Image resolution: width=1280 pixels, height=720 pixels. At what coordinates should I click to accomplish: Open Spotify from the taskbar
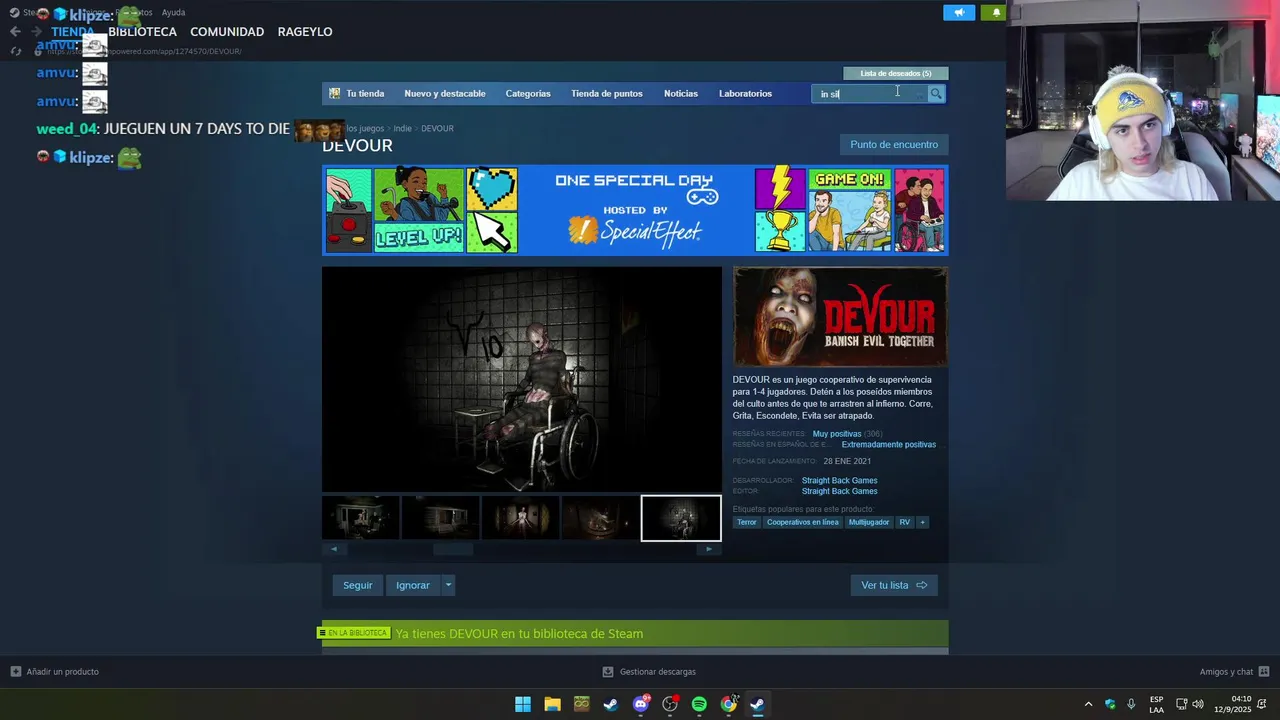(699, 704)
